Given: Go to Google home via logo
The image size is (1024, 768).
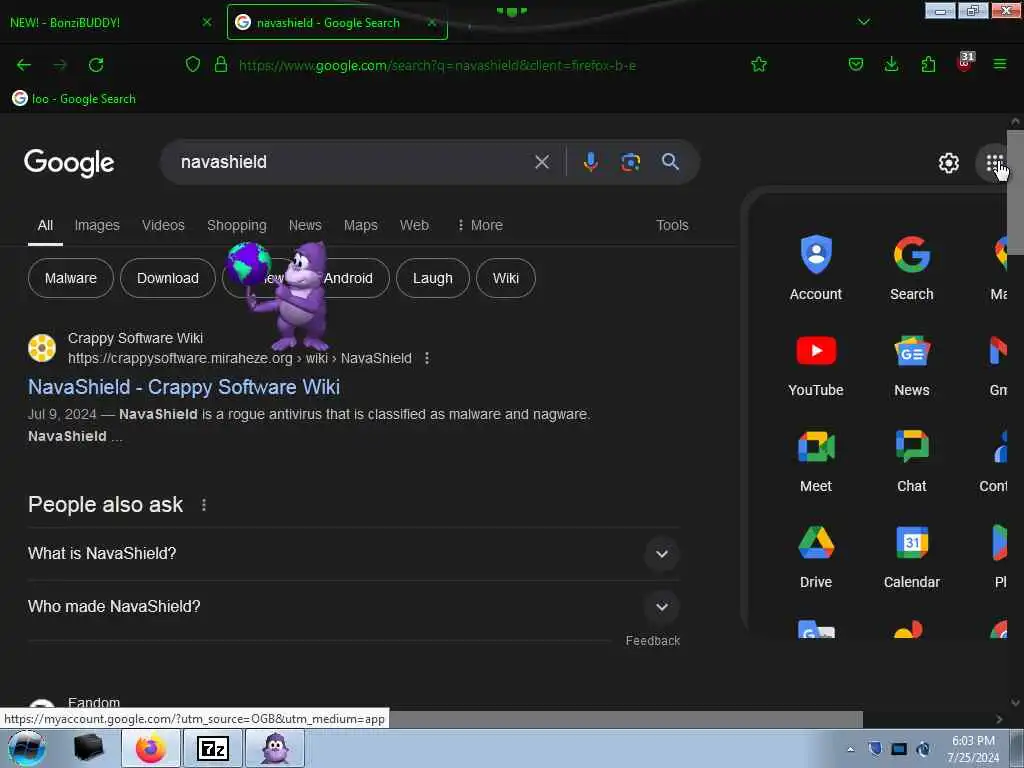Looking at the screenshot, I should tap(69, 163).
